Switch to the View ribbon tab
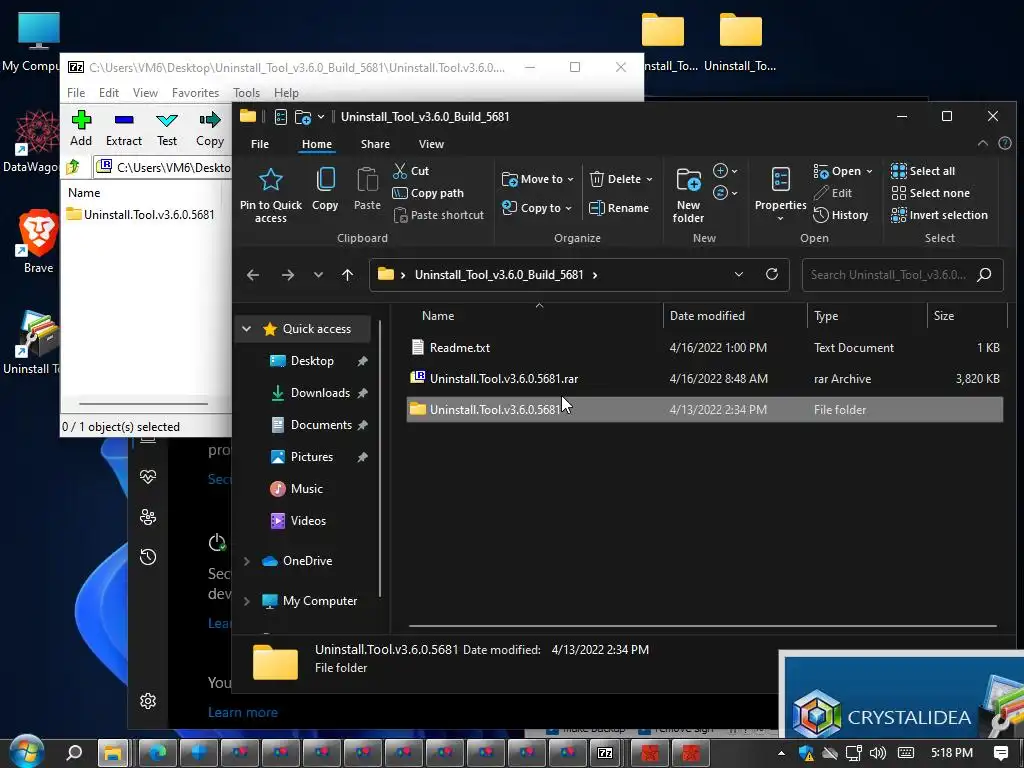 coord(431,144)
